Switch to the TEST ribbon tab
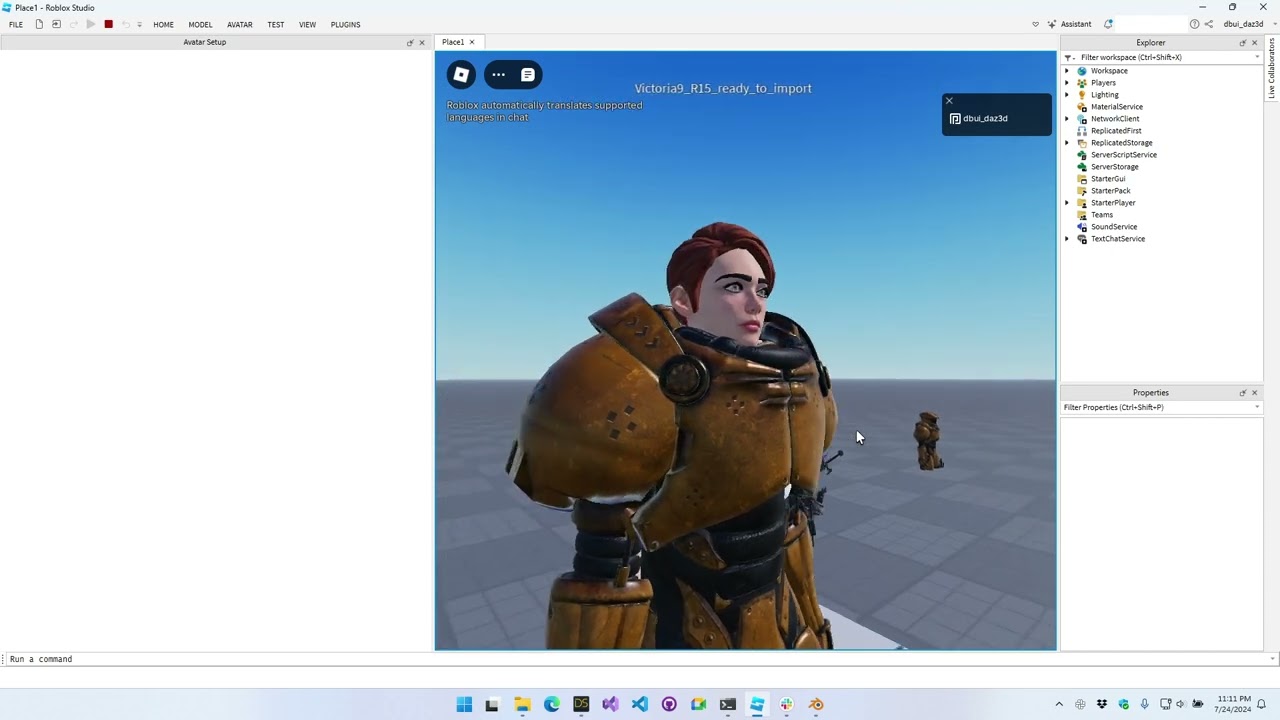The image size is (1280, 720). coord(276,24)
